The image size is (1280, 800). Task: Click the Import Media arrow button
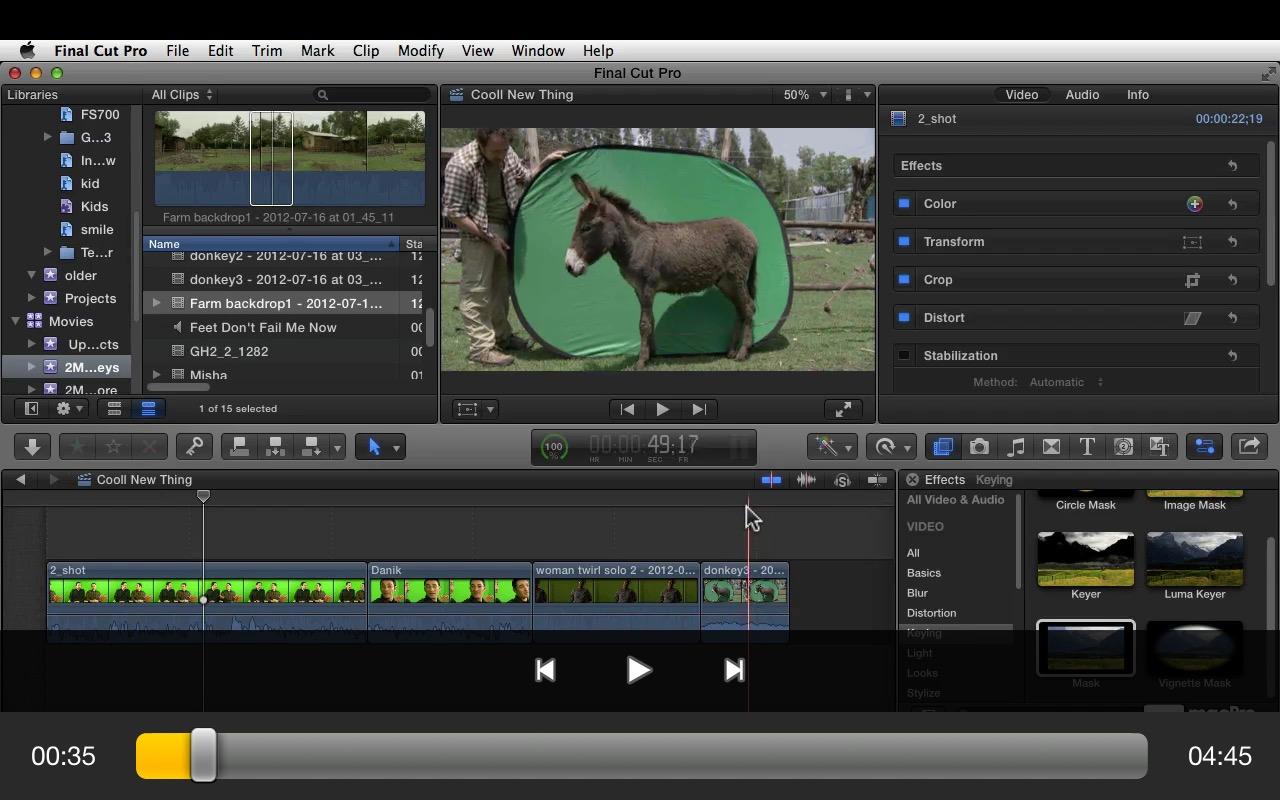pos(32,447)
